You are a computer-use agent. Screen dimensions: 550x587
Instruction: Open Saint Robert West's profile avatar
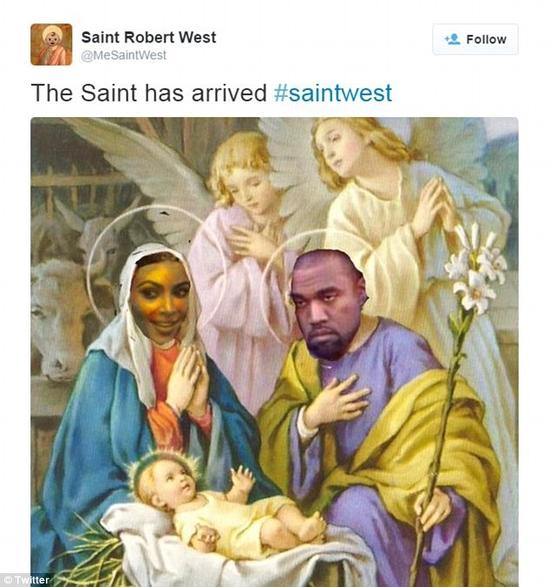[51, 44]
